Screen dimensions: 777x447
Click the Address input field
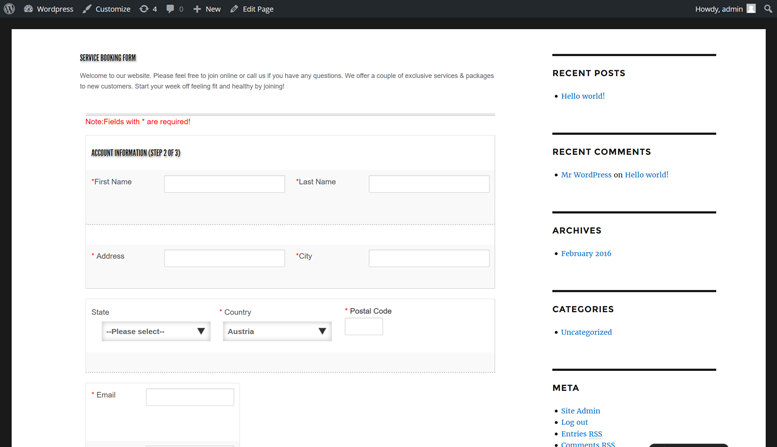click(x=224, y=258)
